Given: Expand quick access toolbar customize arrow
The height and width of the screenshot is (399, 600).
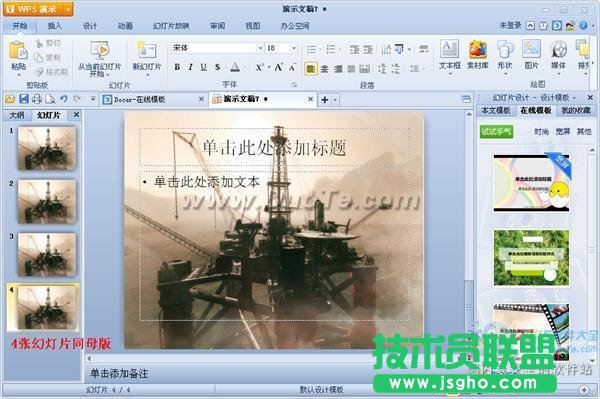Looking at the screenshot, I should 93,99.
